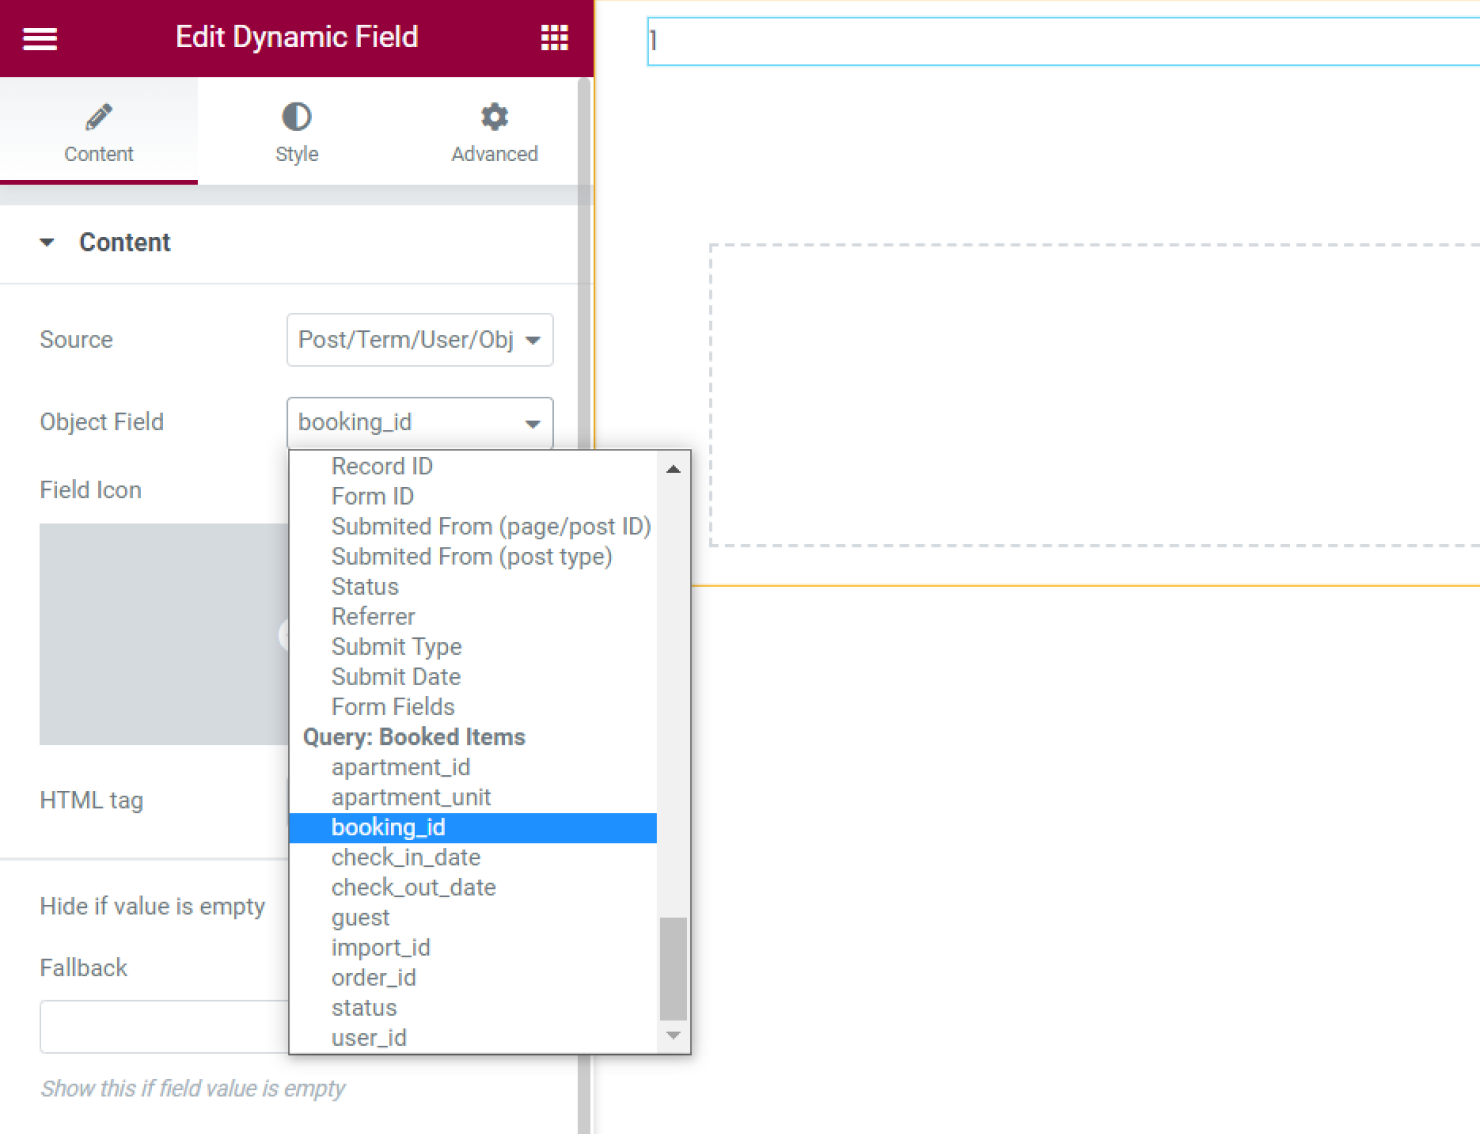
Task: Switch to the Advanced tab
Action: 494,131
